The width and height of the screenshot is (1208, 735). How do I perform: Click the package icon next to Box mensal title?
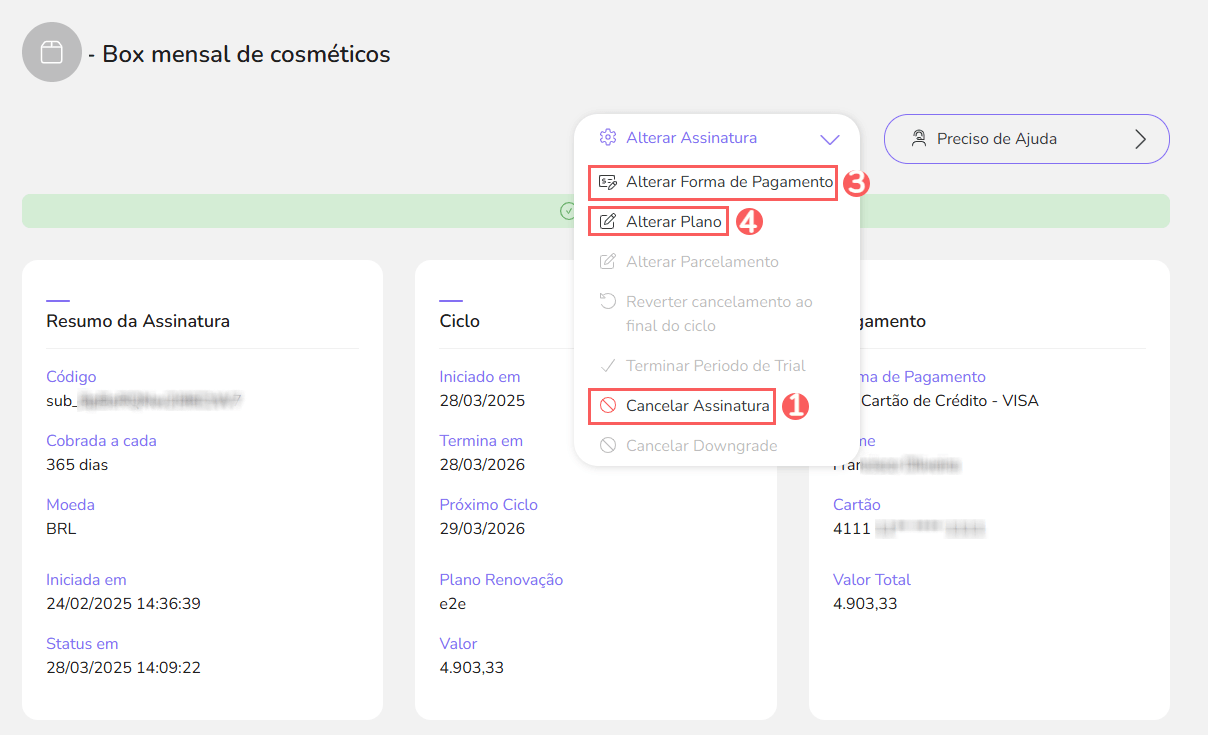click(x=52, y=51)
